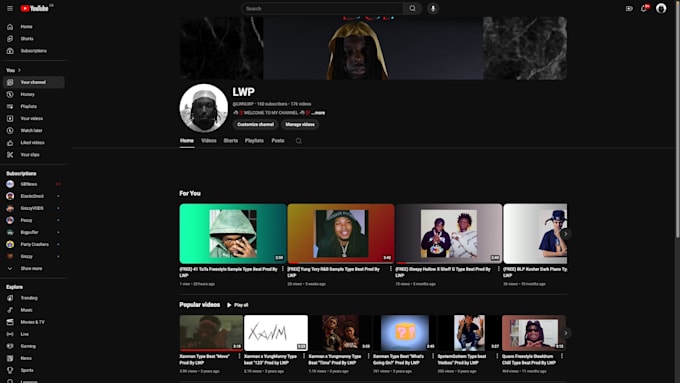Image resolution: width=680 pixels, height=383 pixels.
Task: Open Liked videos in sidebar
Action: point(34,143)
